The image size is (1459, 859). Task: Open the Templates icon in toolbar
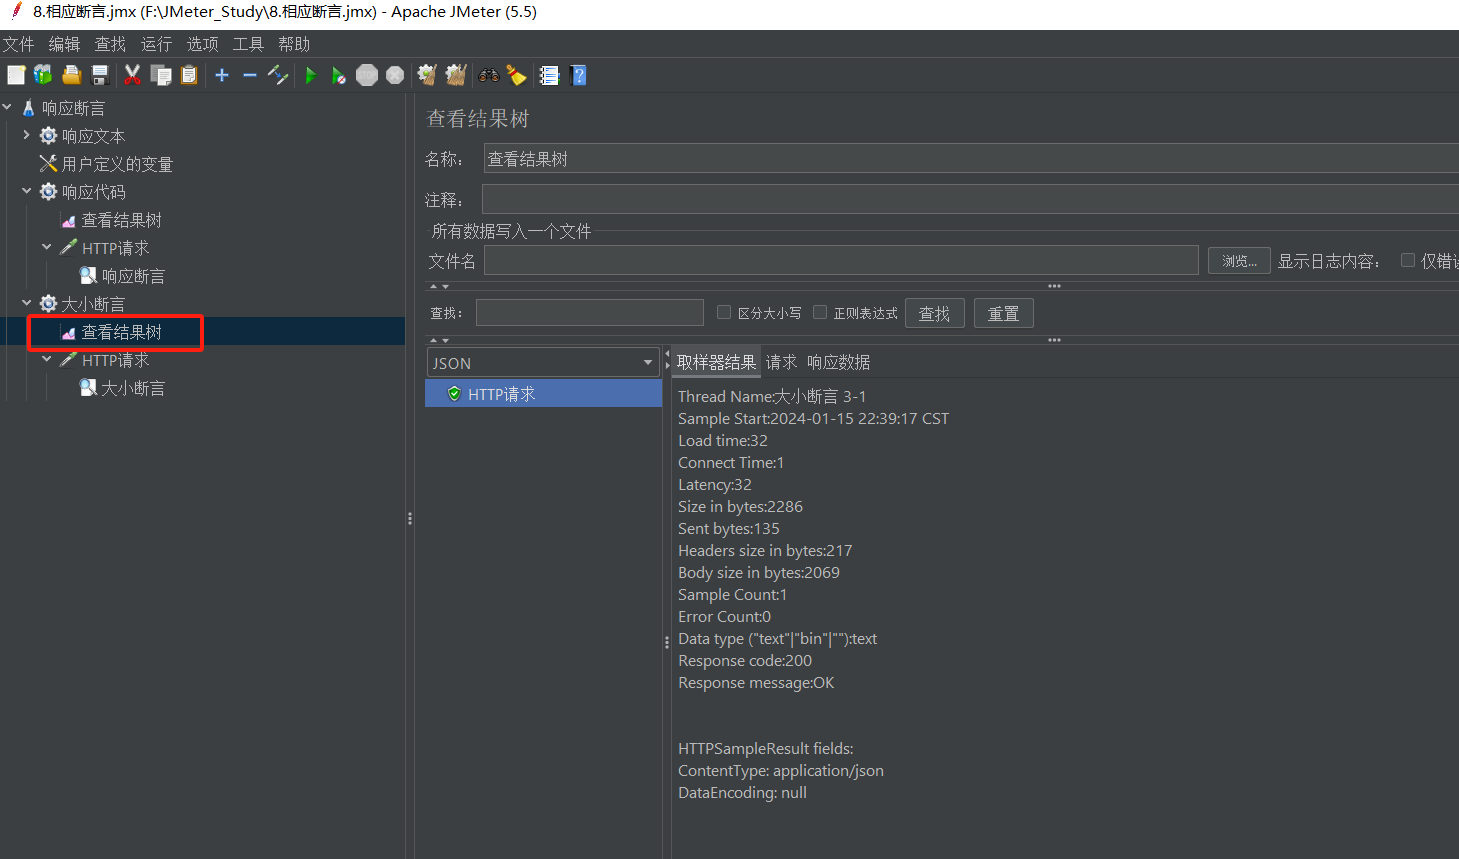[x=43, y=75]
